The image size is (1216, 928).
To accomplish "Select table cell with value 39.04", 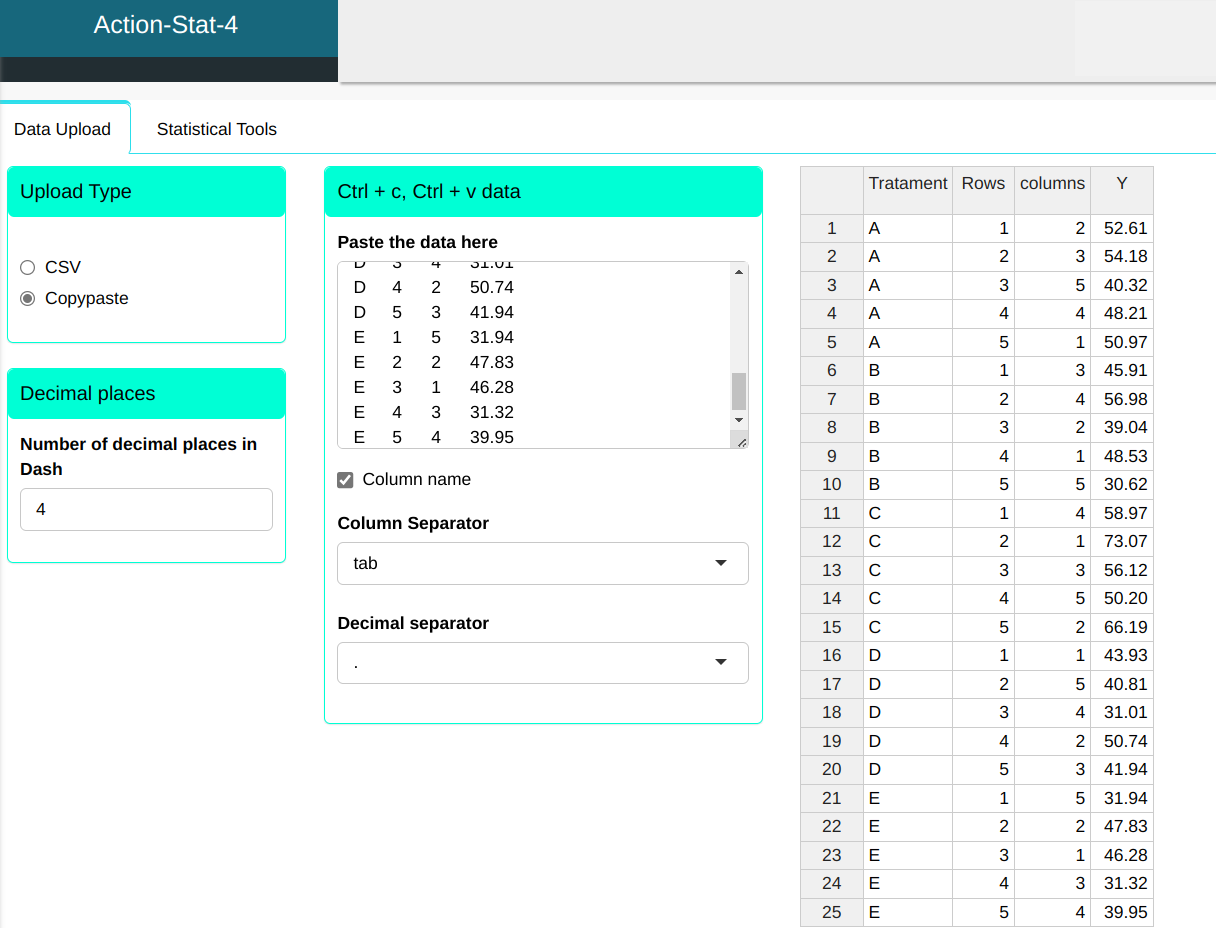I will tap(1122, 428).
